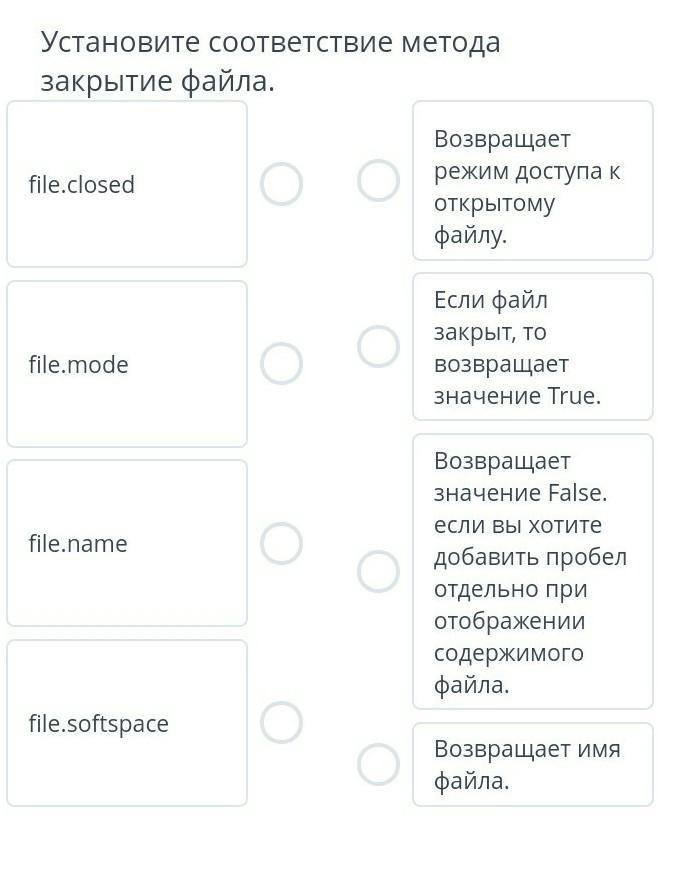Choose the 'добавить пробел отдельно' answer card
The image size is (673, 877).
[x=532, y=571]
